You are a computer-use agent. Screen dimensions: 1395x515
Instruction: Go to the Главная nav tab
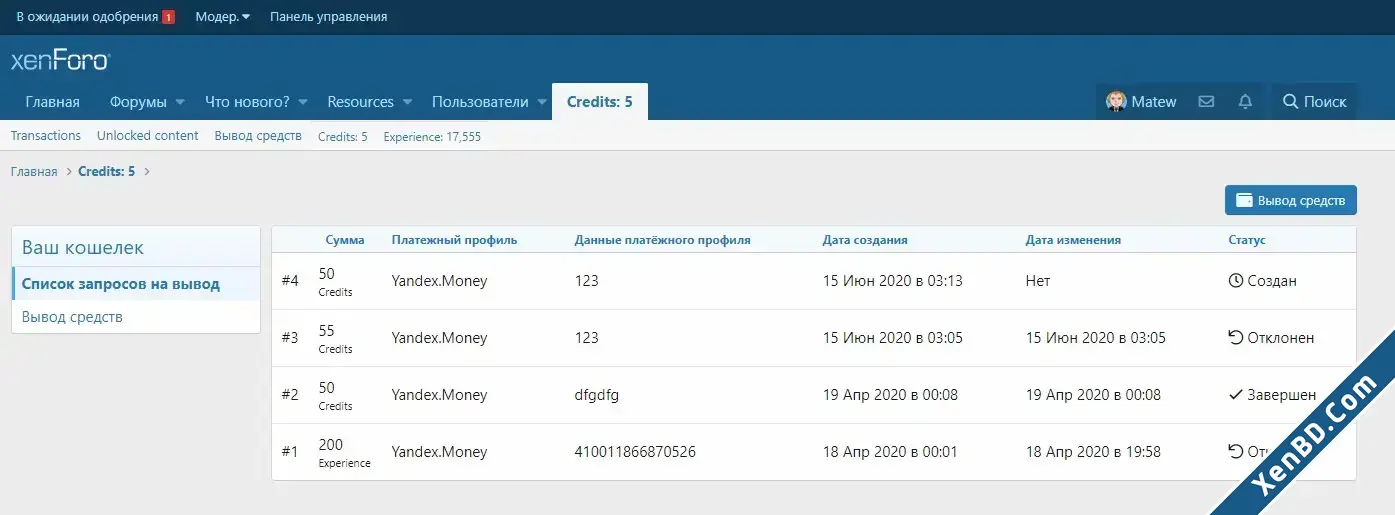[x=53, y=102]
